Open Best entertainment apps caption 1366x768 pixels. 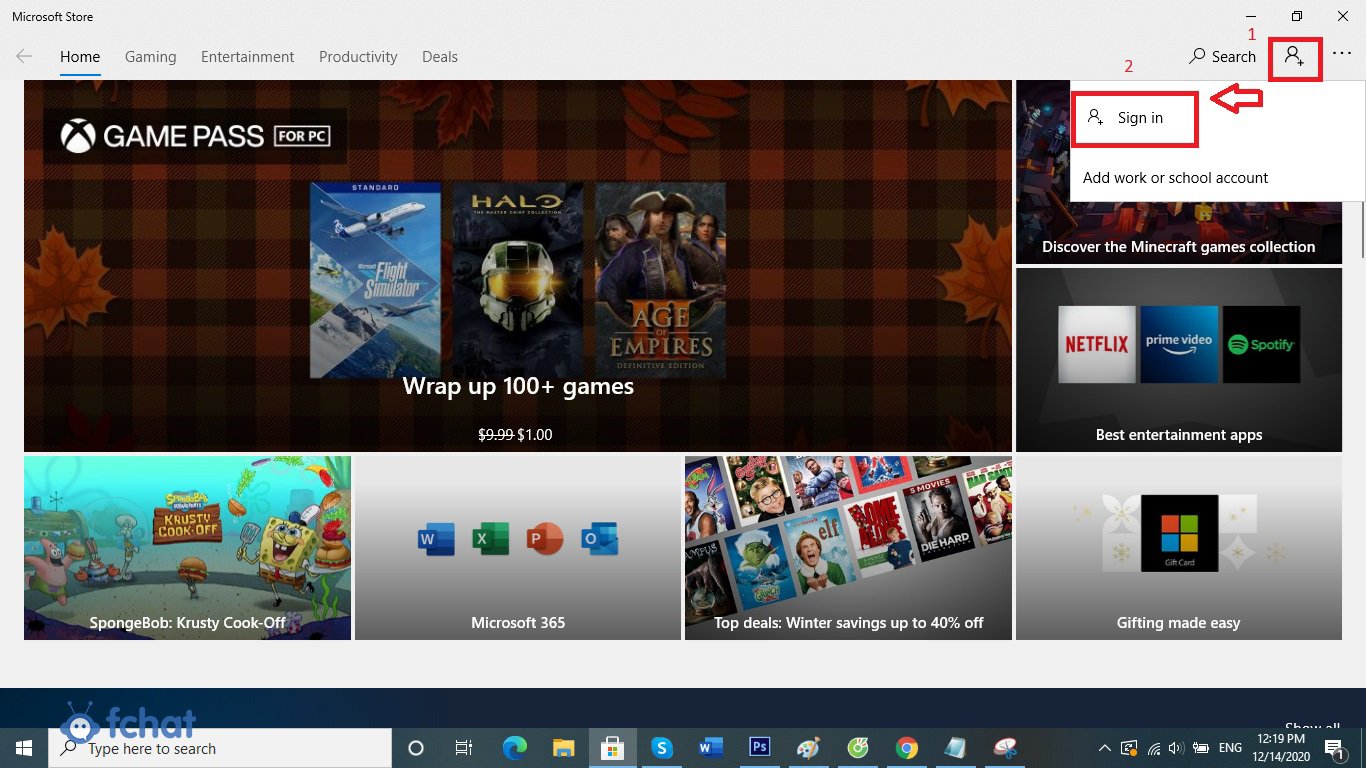[1178, 435]
